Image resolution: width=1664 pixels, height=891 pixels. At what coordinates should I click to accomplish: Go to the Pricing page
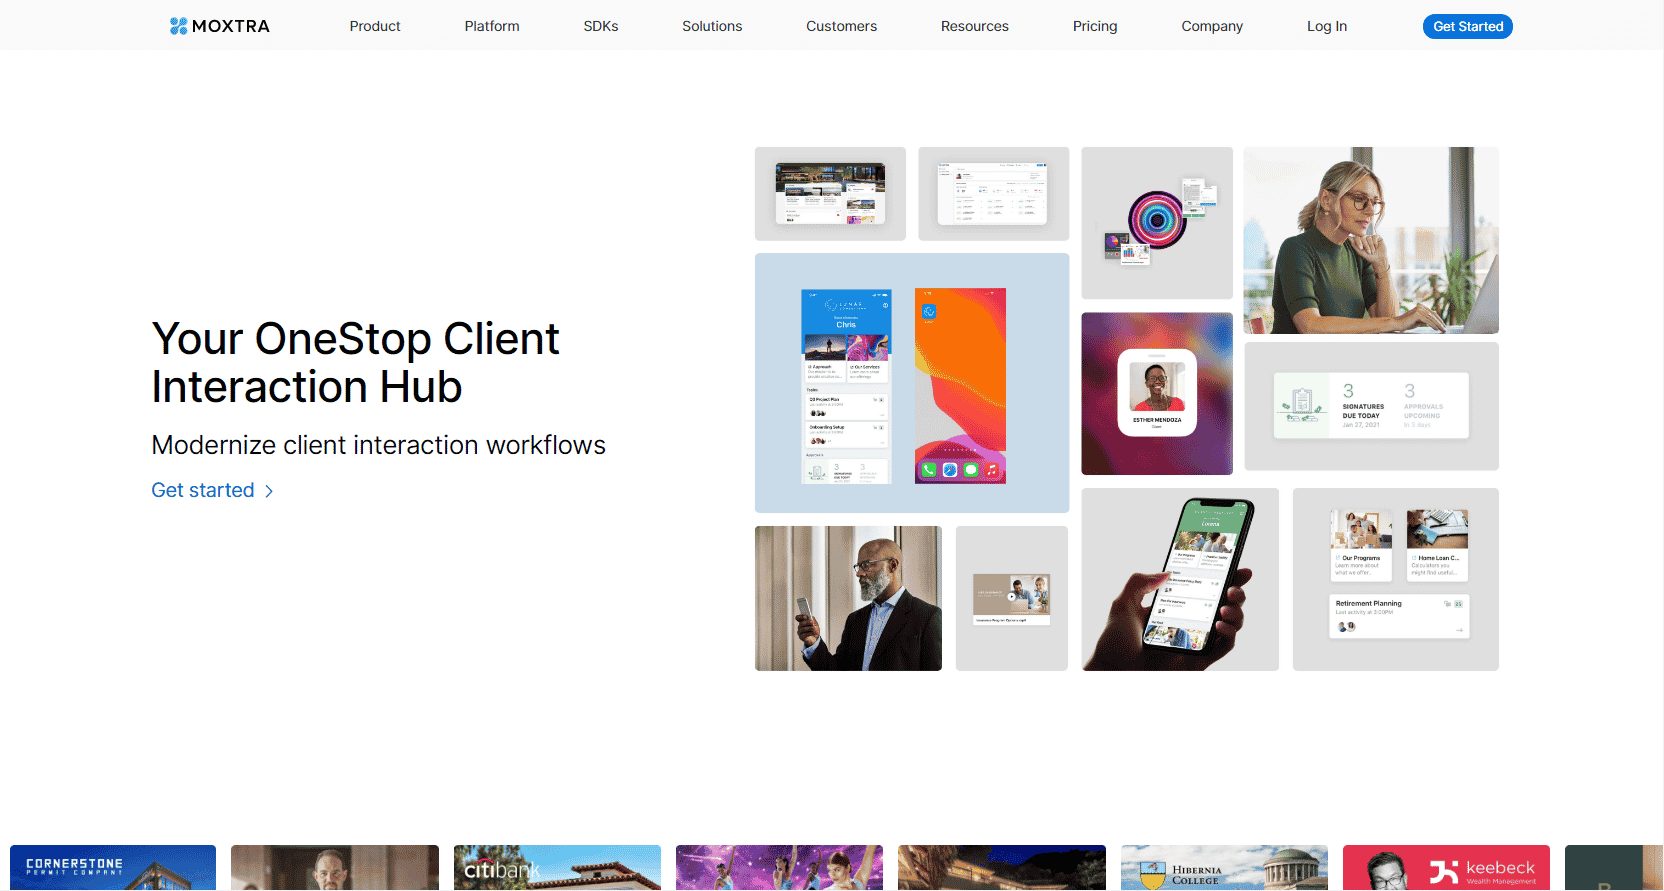click(x=1095, y=26)
